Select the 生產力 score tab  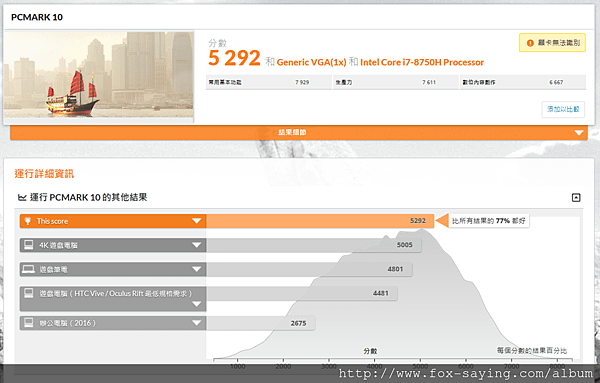pyautogui.click(x=396, y=82)
